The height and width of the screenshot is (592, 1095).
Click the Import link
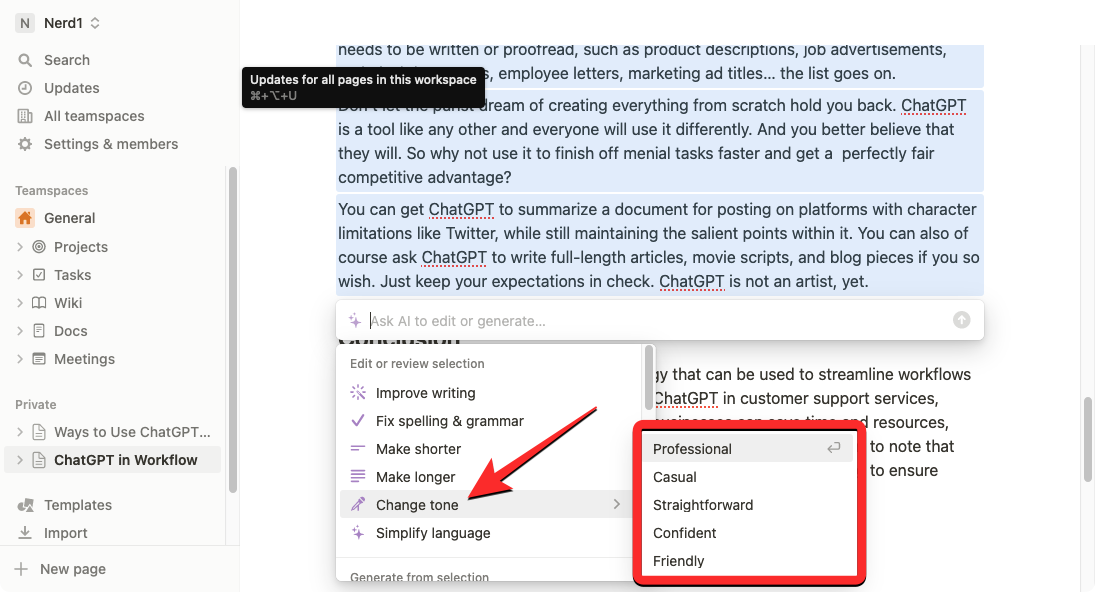[x=66, y=533]
